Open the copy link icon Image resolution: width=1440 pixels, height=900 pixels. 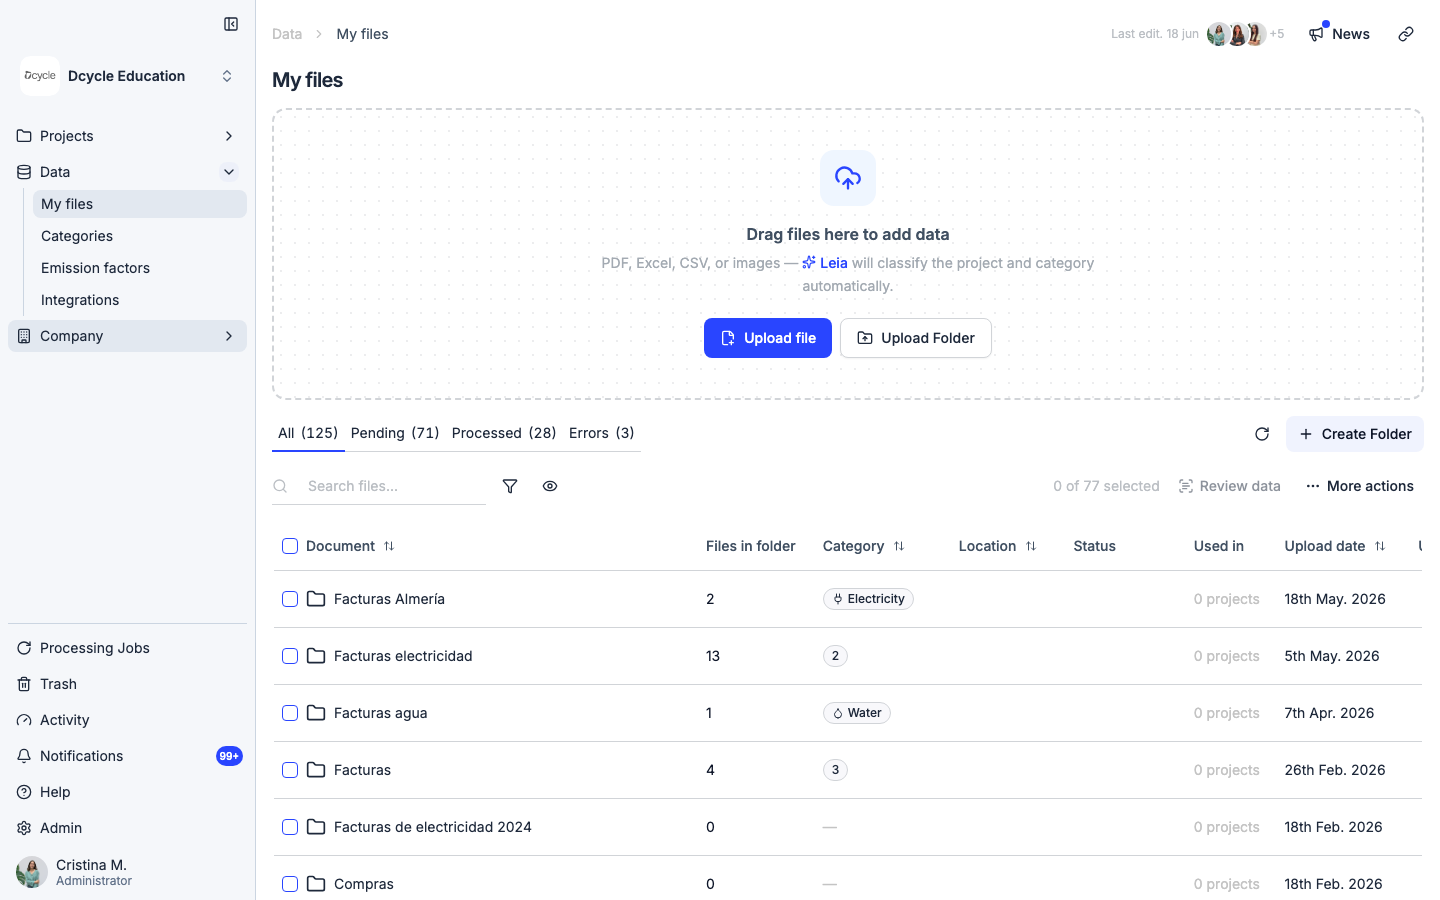1406,34
